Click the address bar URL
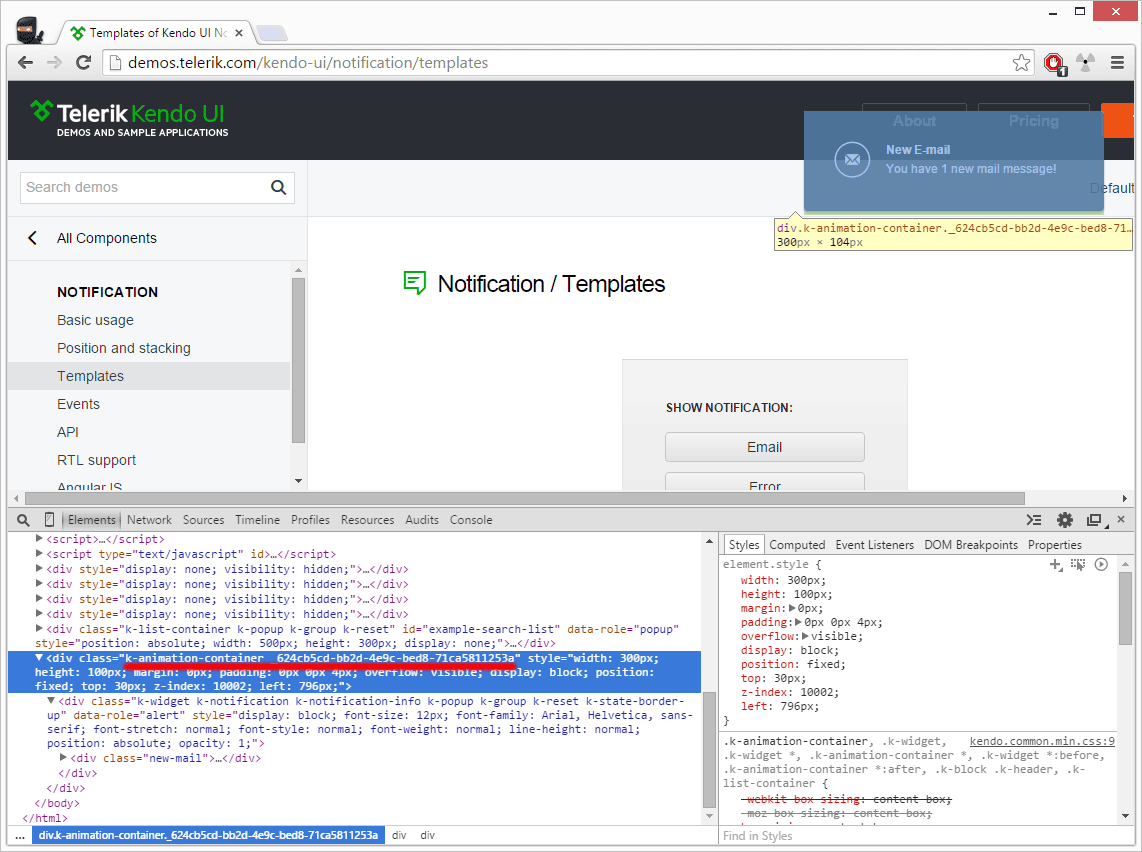 [308, 63]
